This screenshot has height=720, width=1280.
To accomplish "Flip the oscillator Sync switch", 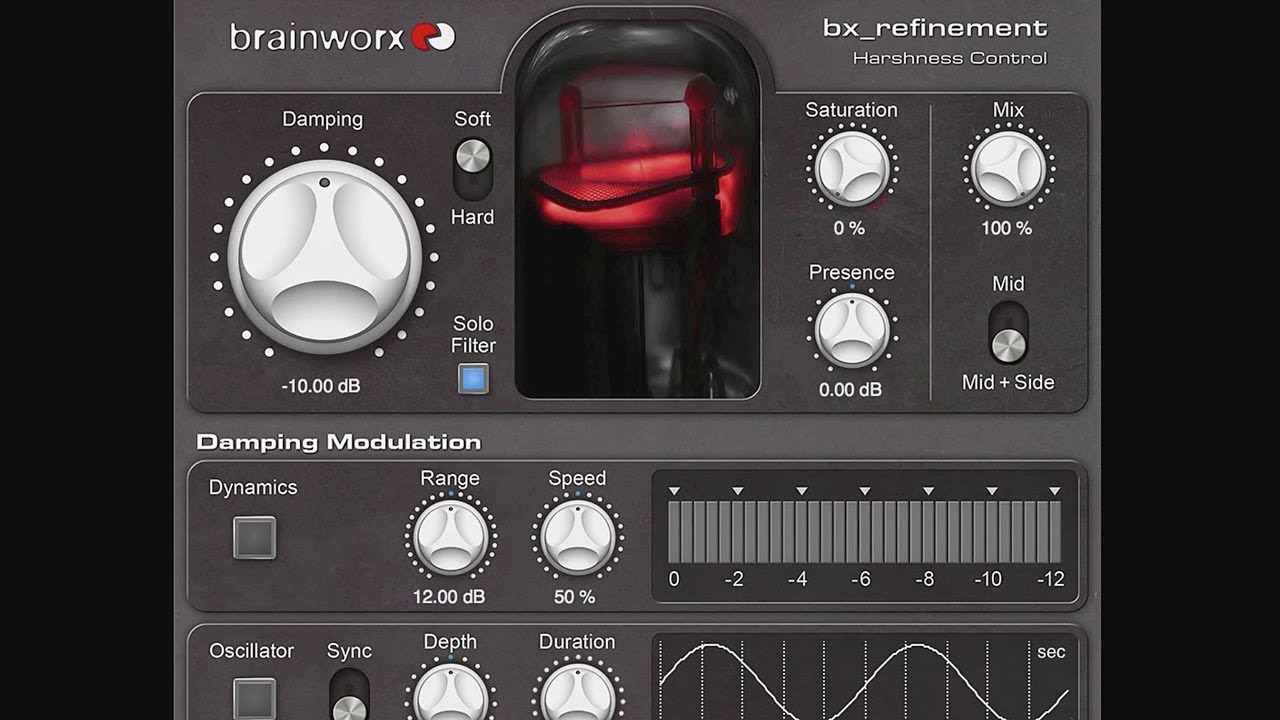I will (349, 696).
